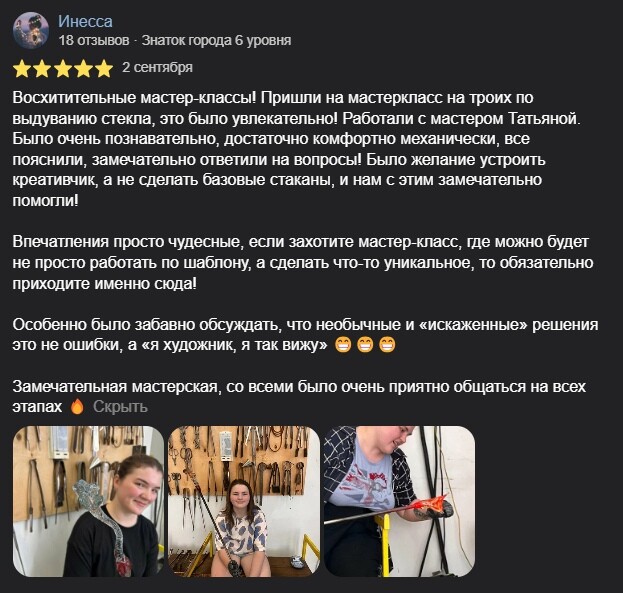Click the review date 2 сентября
This screenshot has width=623, height=593.
[157, 67]
